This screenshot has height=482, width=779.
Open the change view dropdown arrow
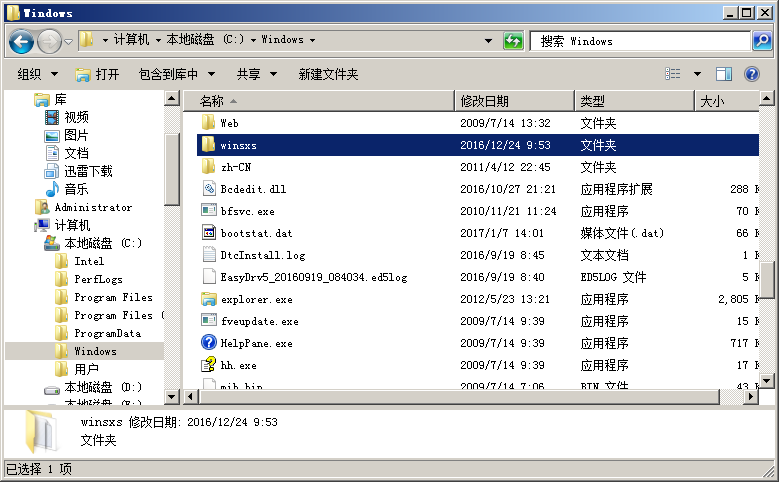point(697,74)
